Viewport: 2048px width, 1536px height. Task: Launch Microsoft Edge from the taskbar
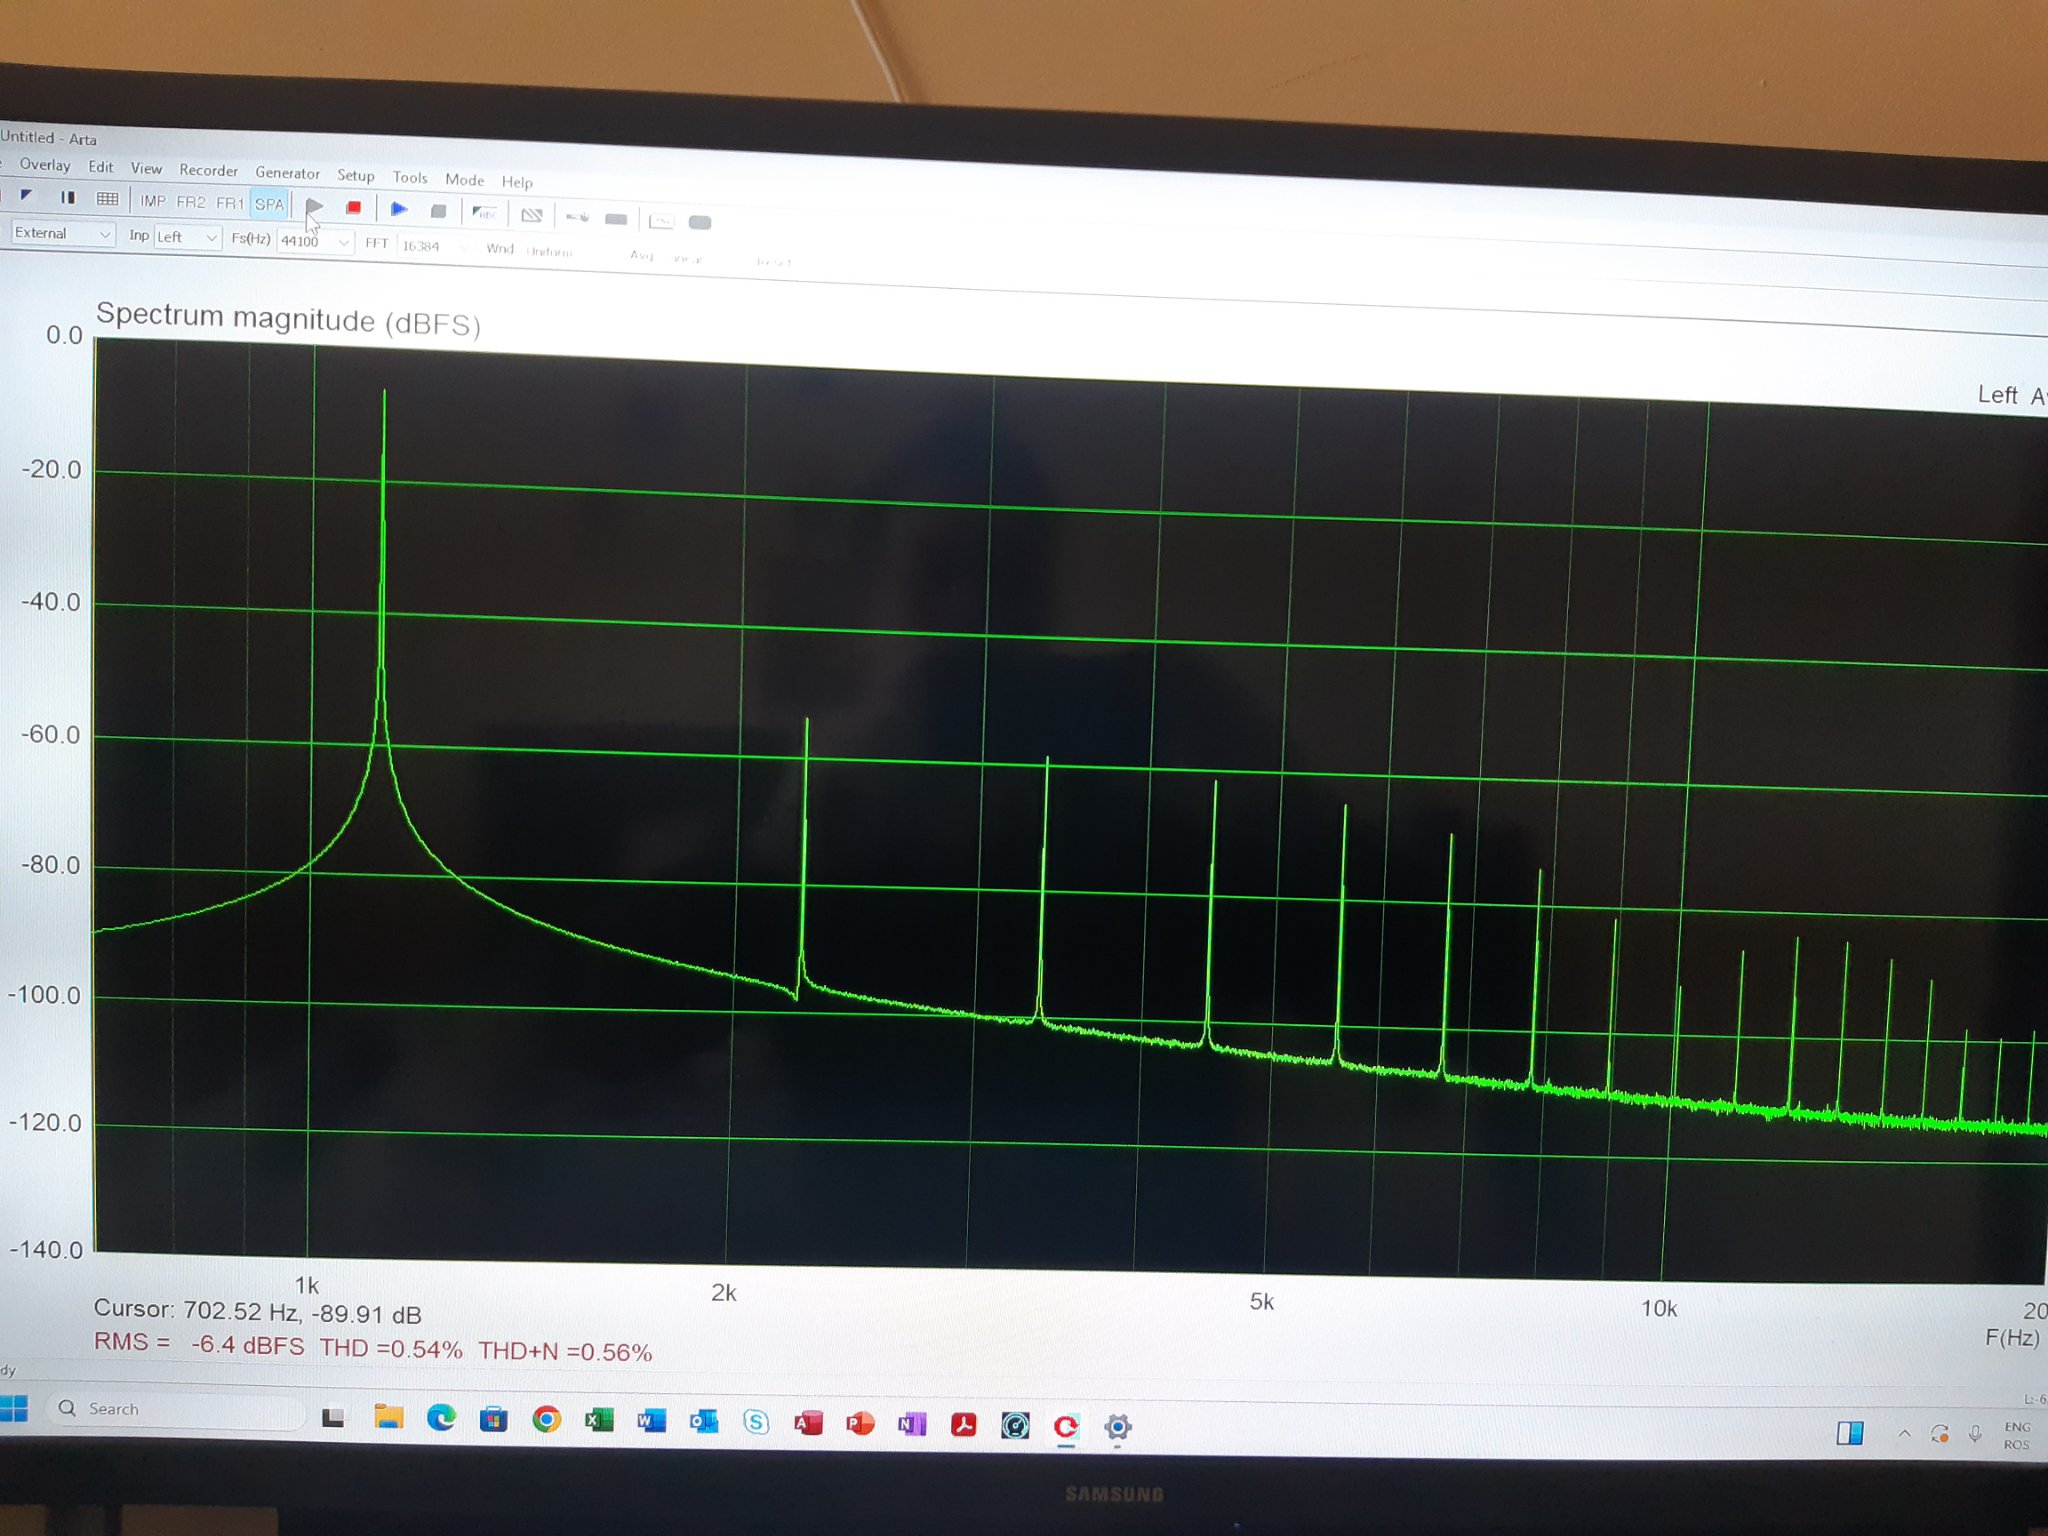click(441, 1418)
